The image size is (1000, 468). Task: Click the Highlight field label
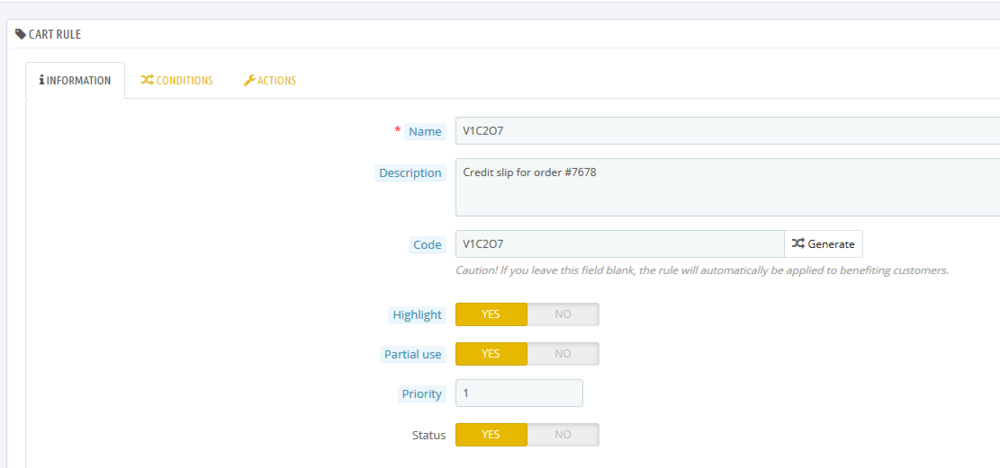pos(417,315)
